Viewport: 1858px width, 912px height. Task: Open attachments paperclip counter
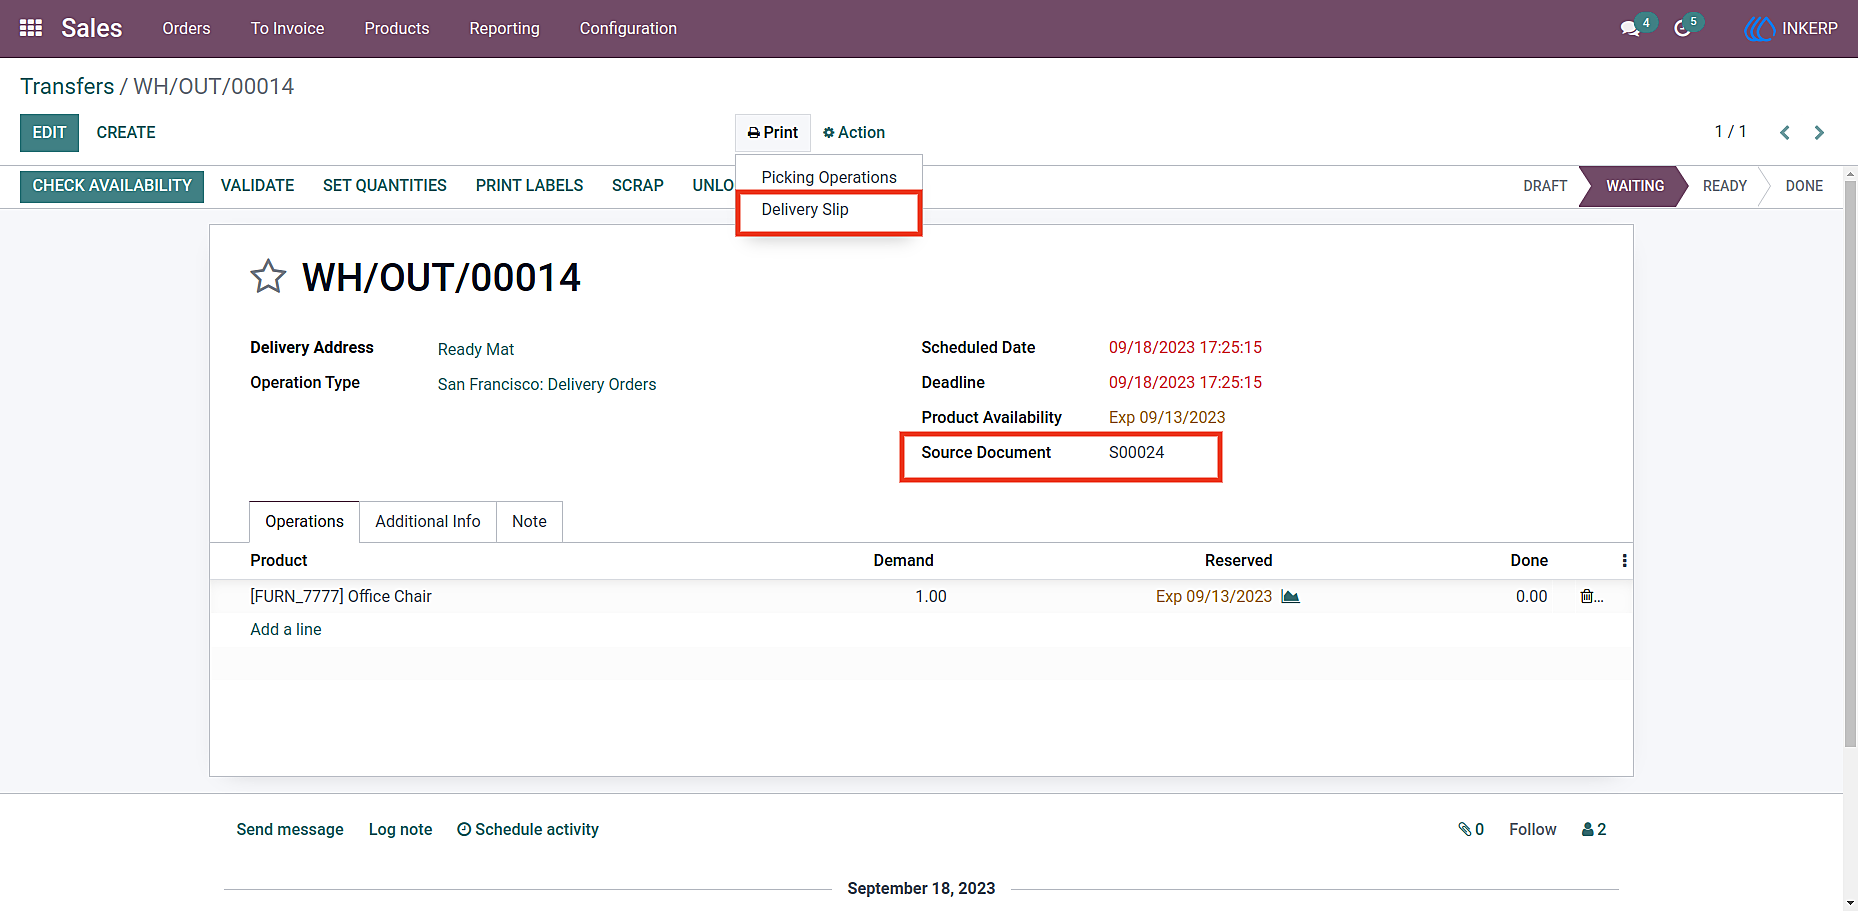click(1471, 829)
